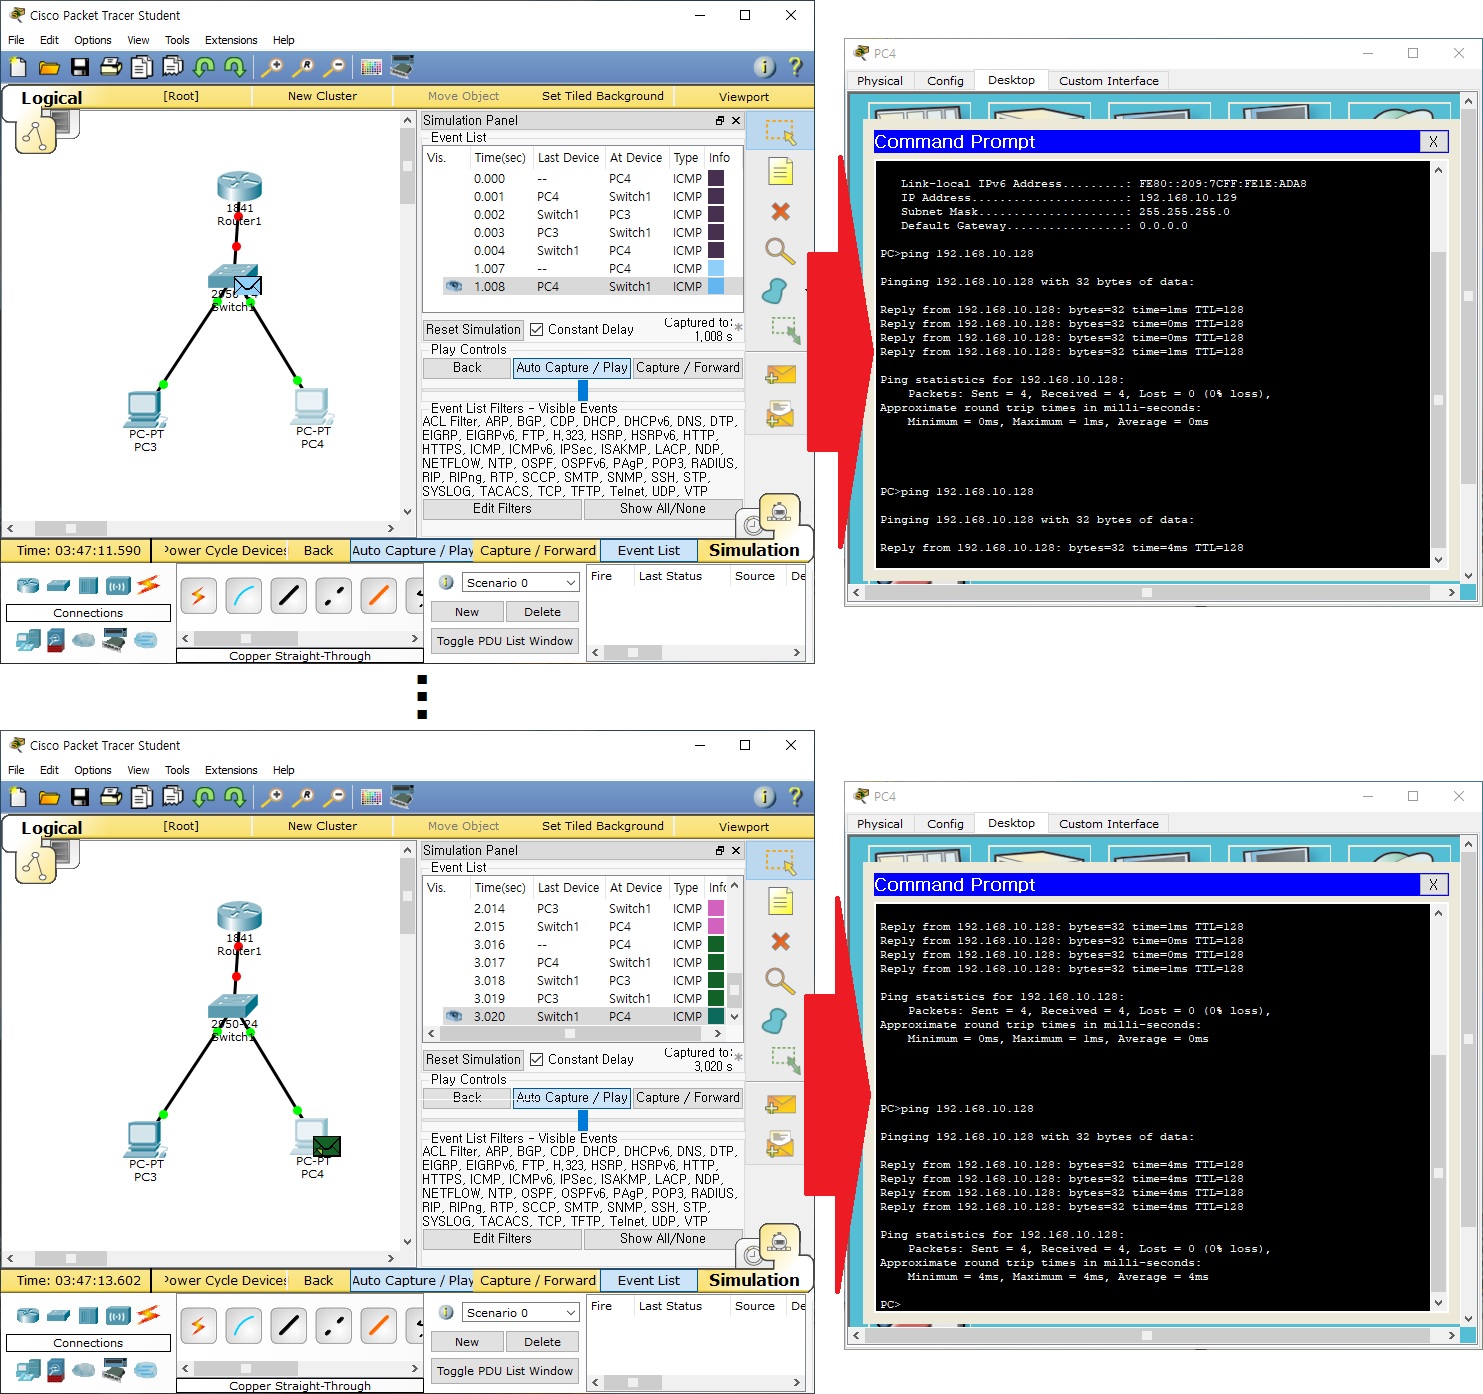Click the yellow Help question mark in lower toolbar
The image size is (1483, 1394).
pyautogui.click(x=795, y=797)
